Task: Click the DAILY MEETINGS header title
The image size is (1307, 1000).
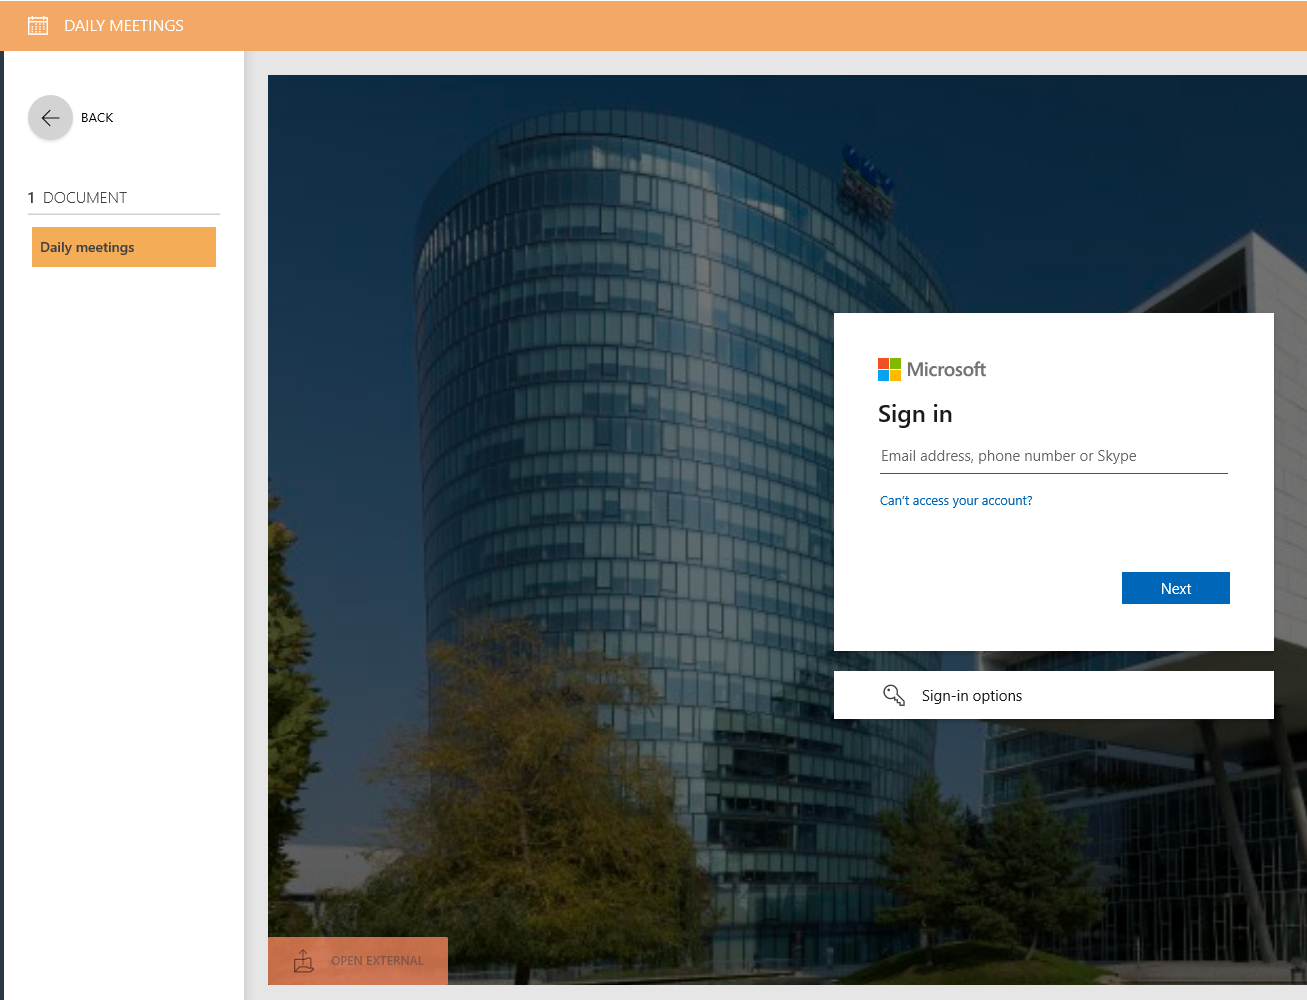Action: coord(124,26)
